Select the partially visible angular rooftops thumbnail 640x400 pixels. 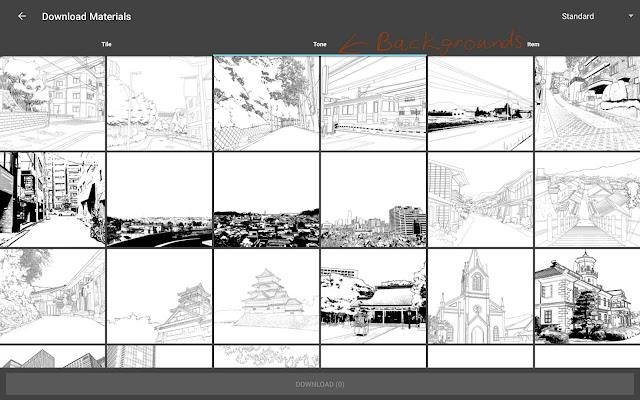point(52,356)
